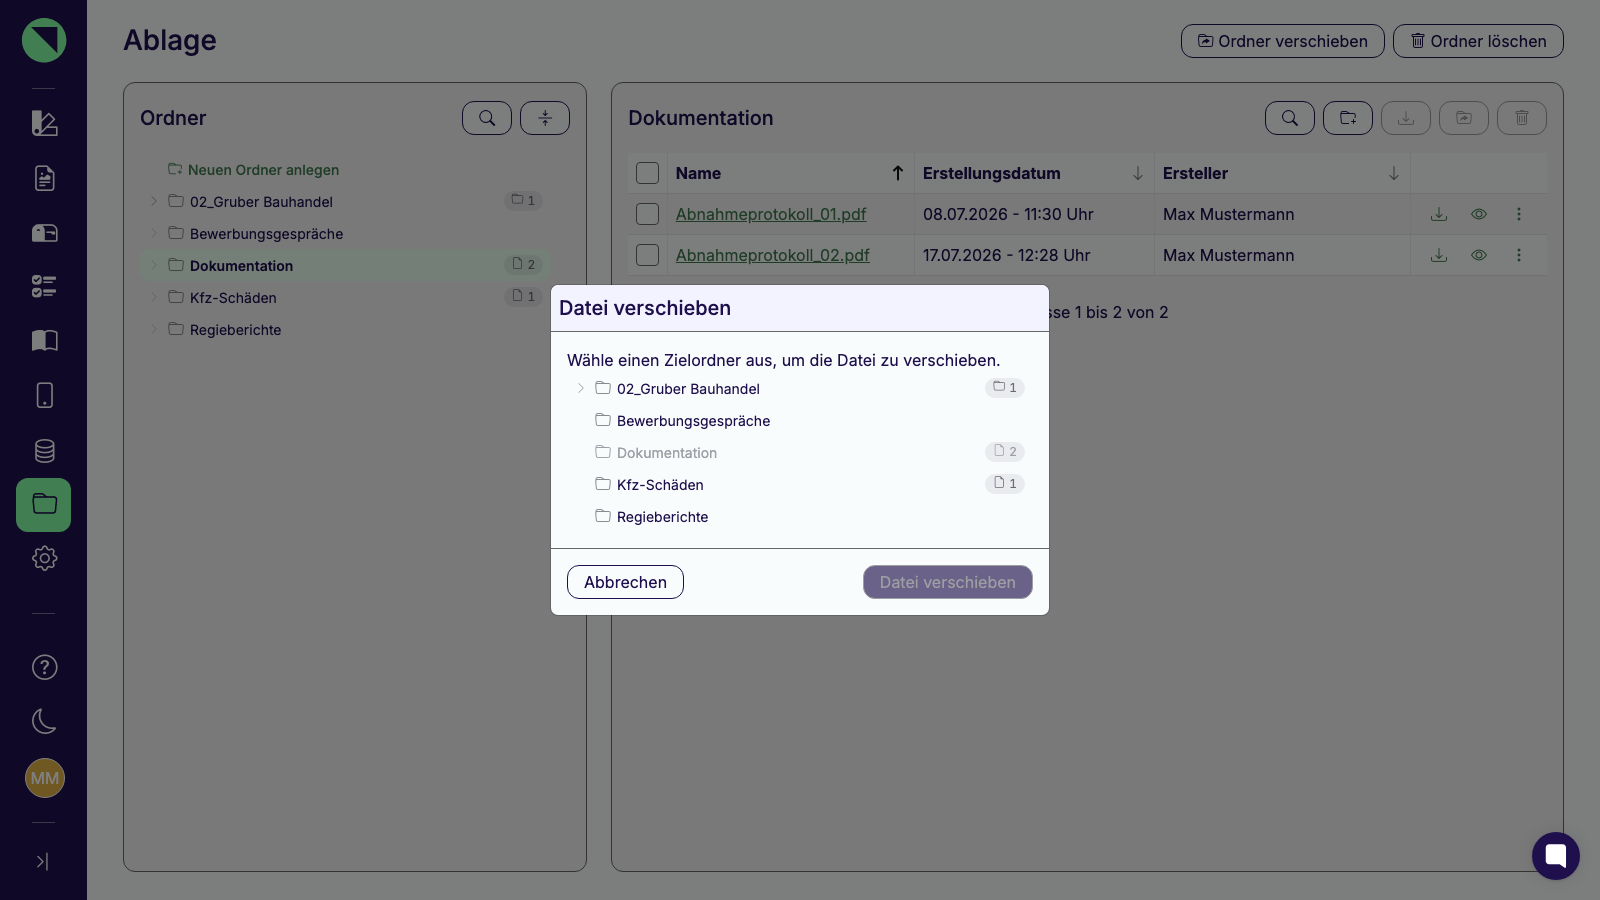The image size is (1600, 900).
Task: Click the search button in Ordner panel
Action: (487, 118)
